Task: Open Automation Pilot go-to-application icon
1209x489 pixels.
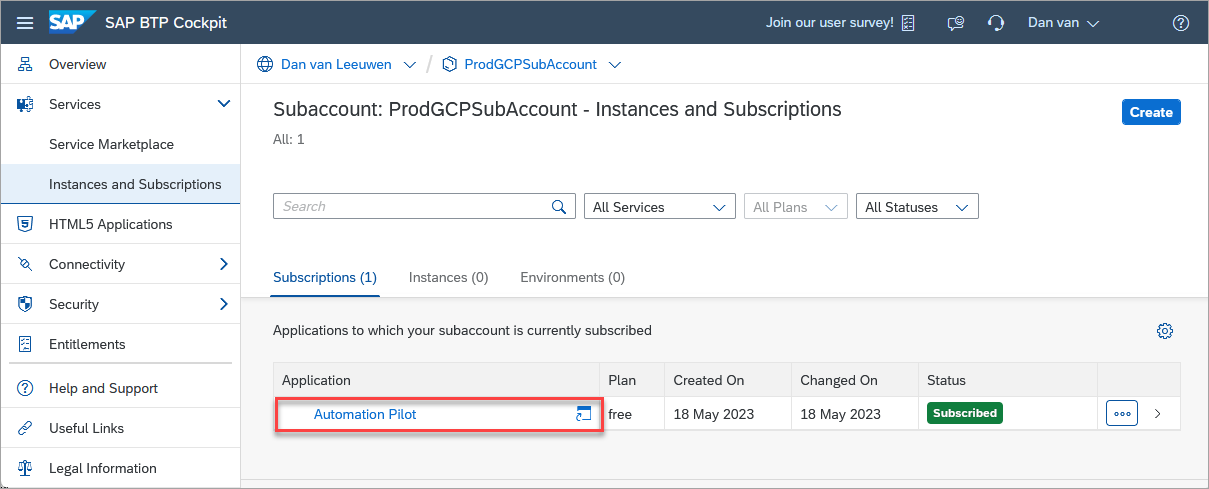Action: click(x=584, y=414)
